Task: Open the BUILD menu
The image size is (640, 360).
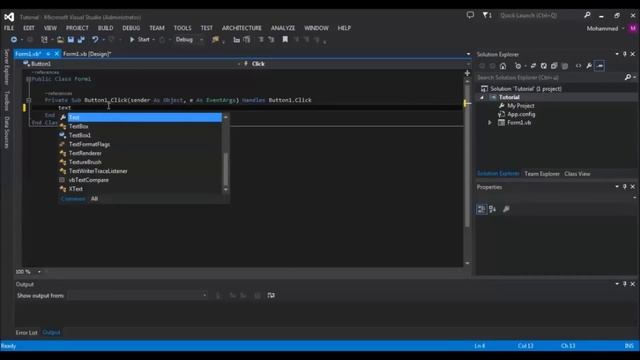Action: [105, 28]
